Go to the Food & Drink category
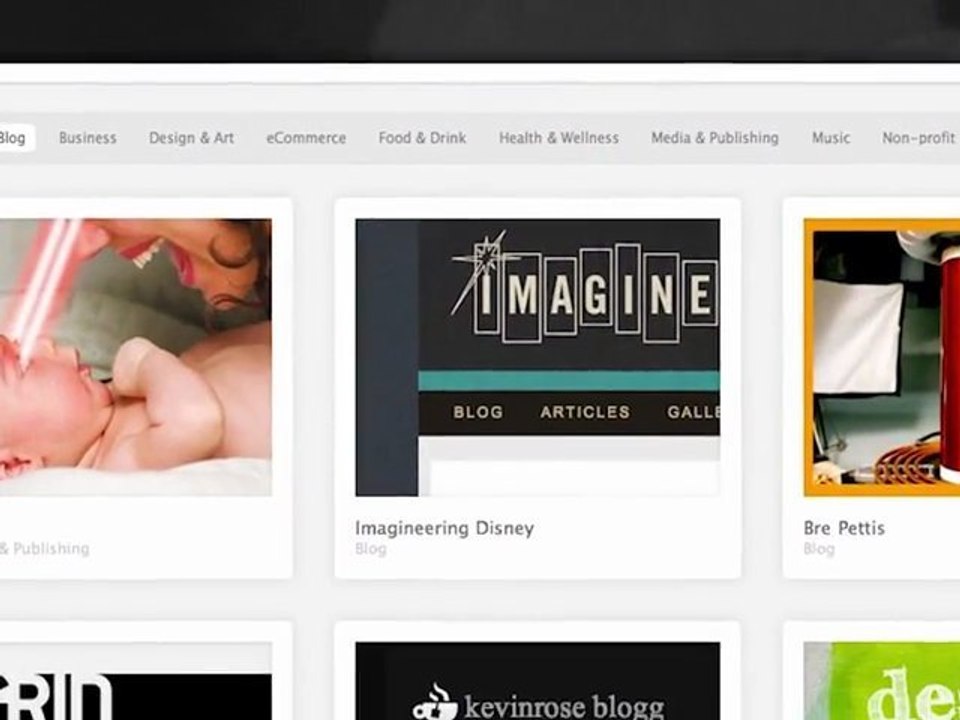 (422, 138)
